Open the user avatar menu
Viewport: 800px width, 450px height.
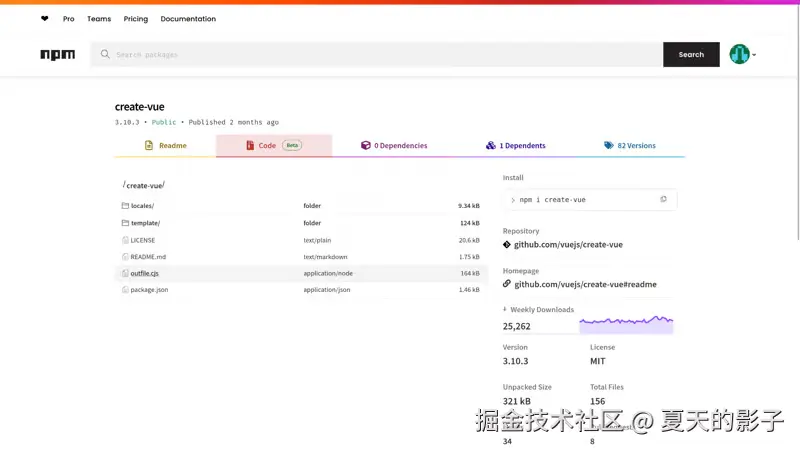[742, 54]
